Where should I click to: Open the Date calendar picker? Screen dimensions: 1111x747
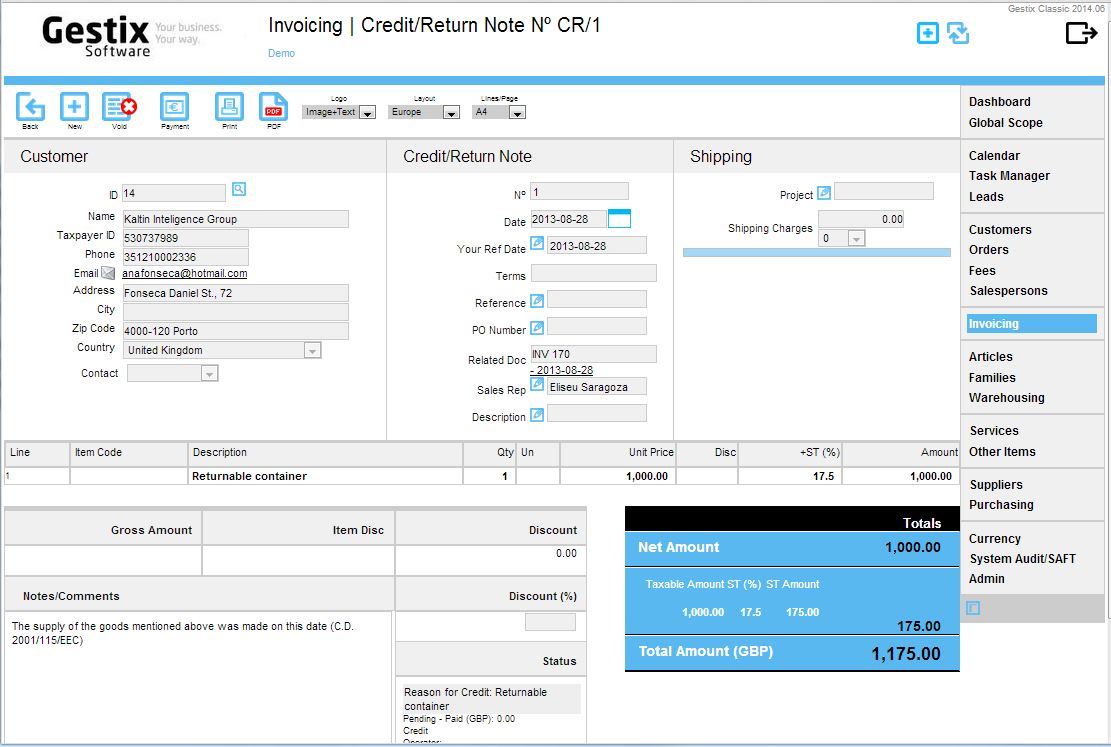(x=619, y=218)
